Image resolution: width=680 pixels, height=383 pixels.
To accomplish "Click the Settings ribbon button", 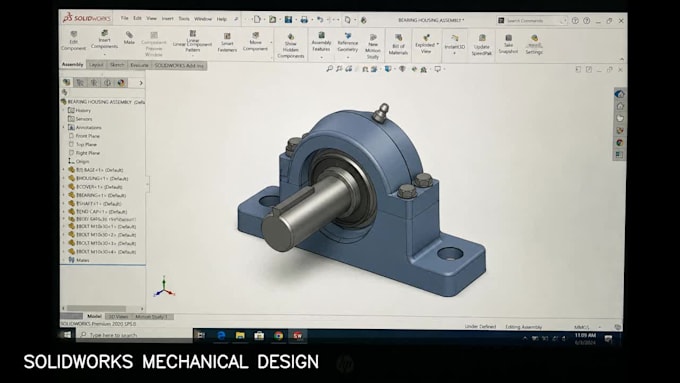I will pos(534,45).
